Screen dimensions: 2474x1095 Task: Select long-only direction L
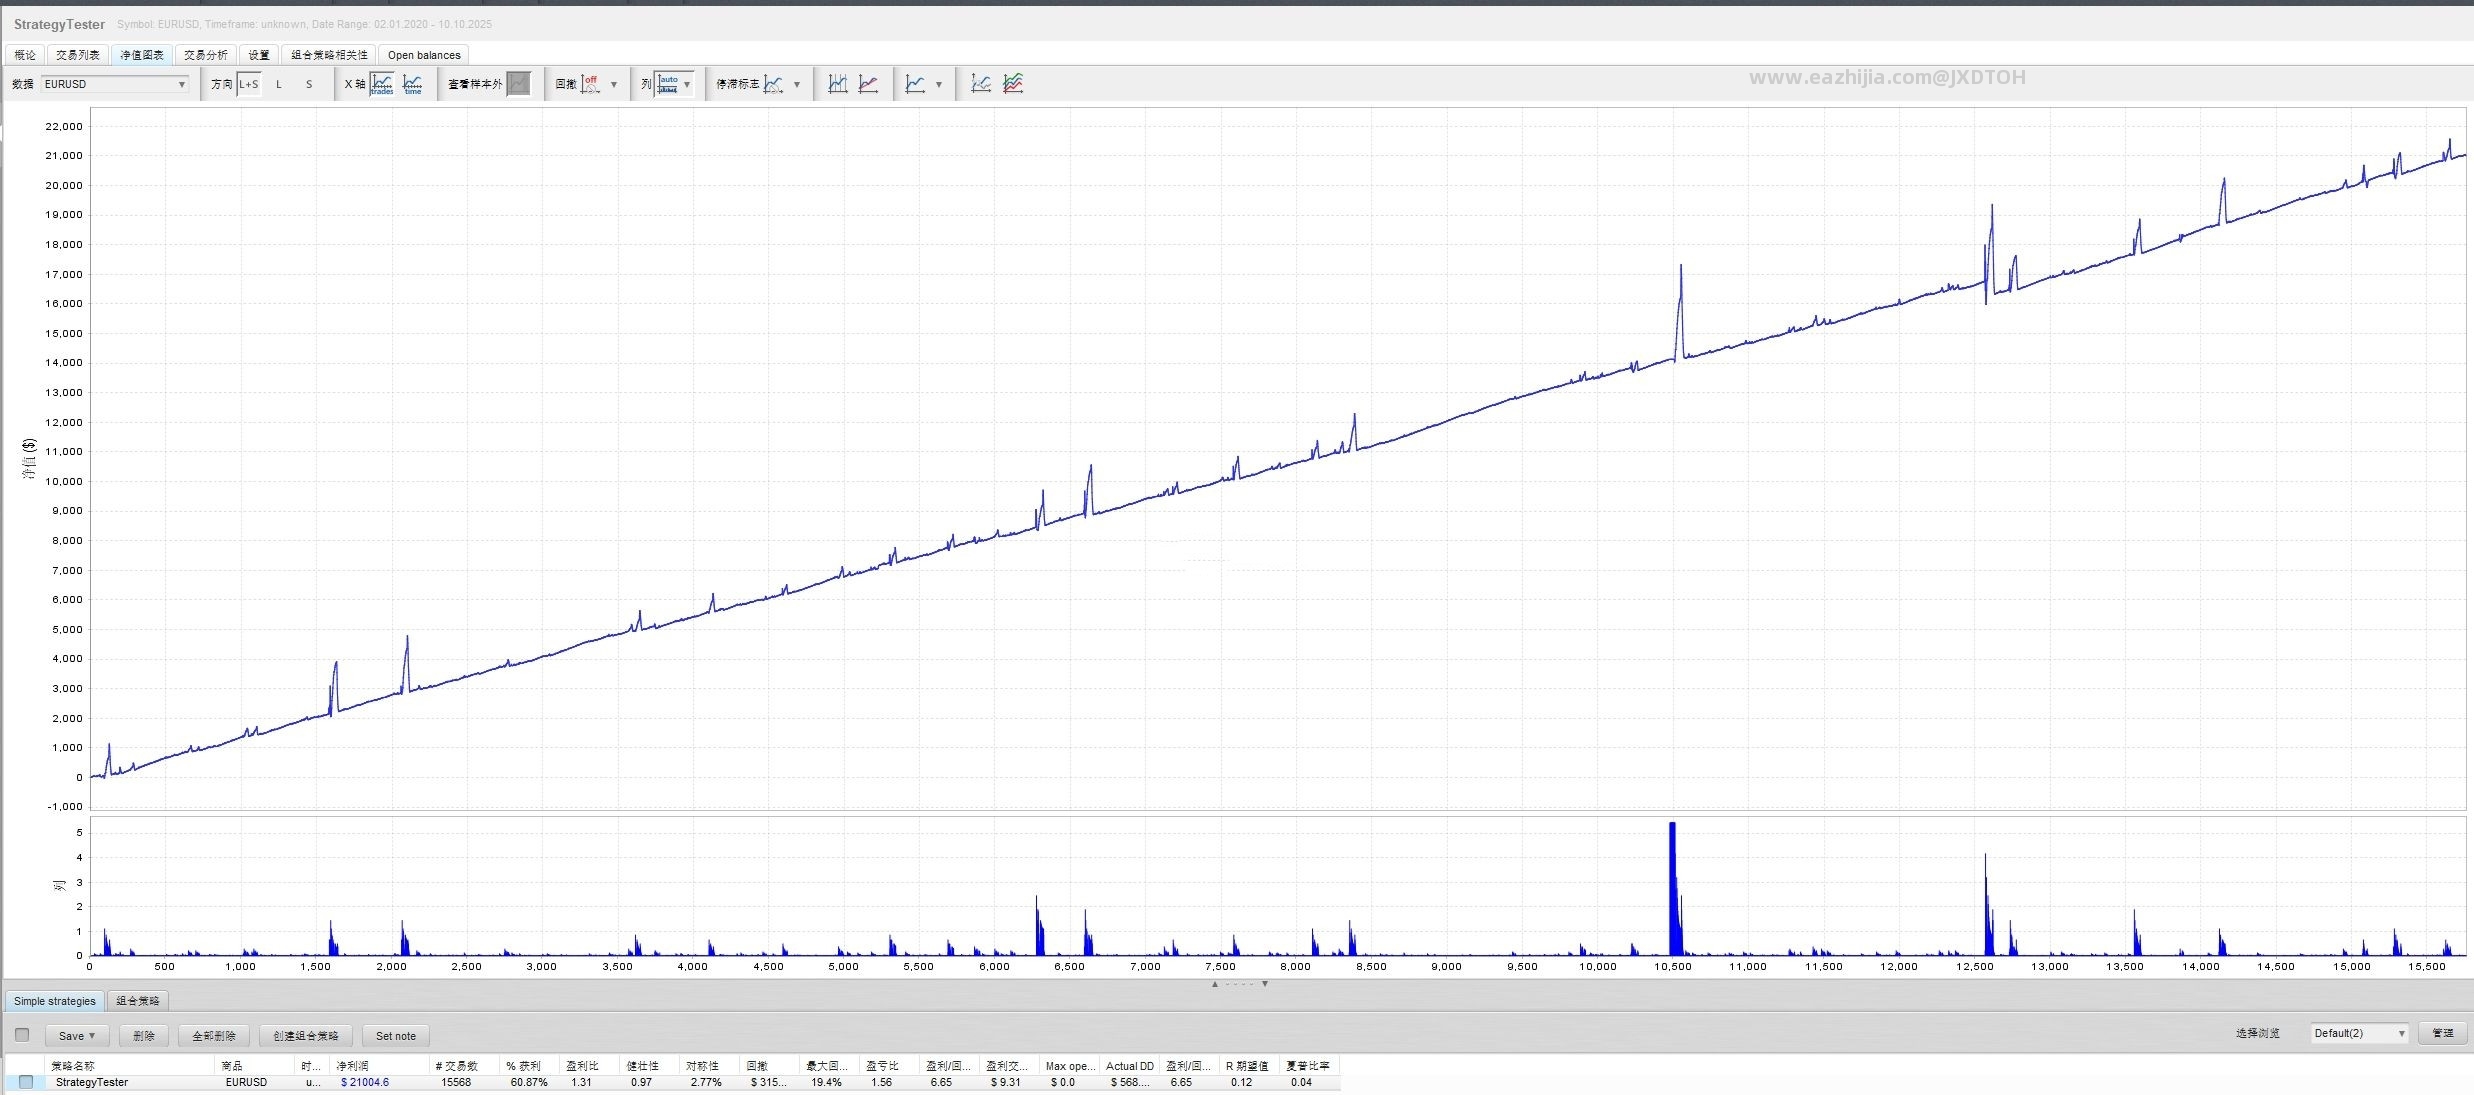pos(279,84)
